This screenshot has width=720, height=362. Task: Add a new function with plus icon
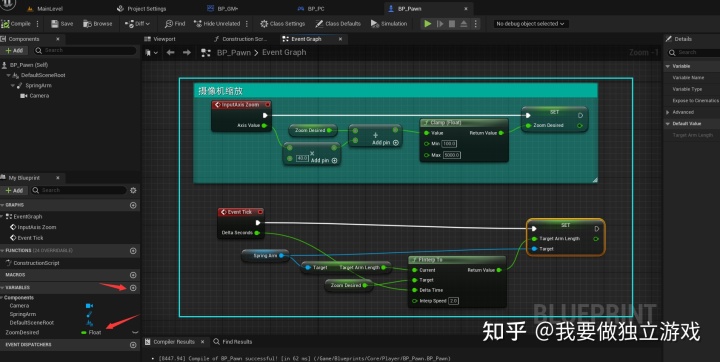click(133, 251)
